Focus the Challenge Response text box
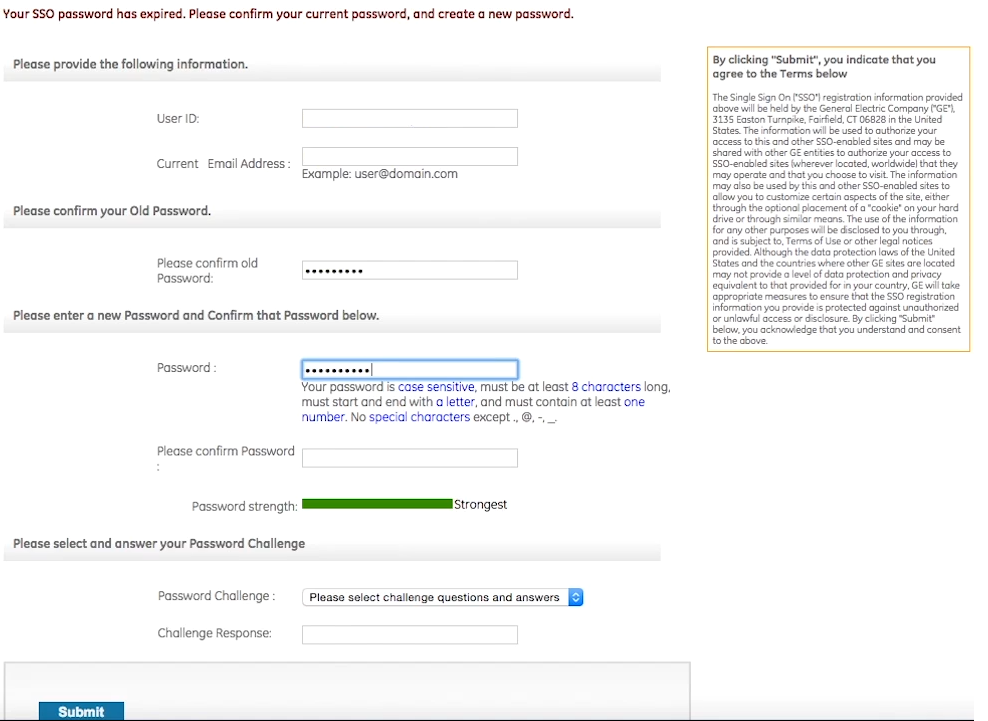This screenshot has height=721, width=988. pos(409,634)
